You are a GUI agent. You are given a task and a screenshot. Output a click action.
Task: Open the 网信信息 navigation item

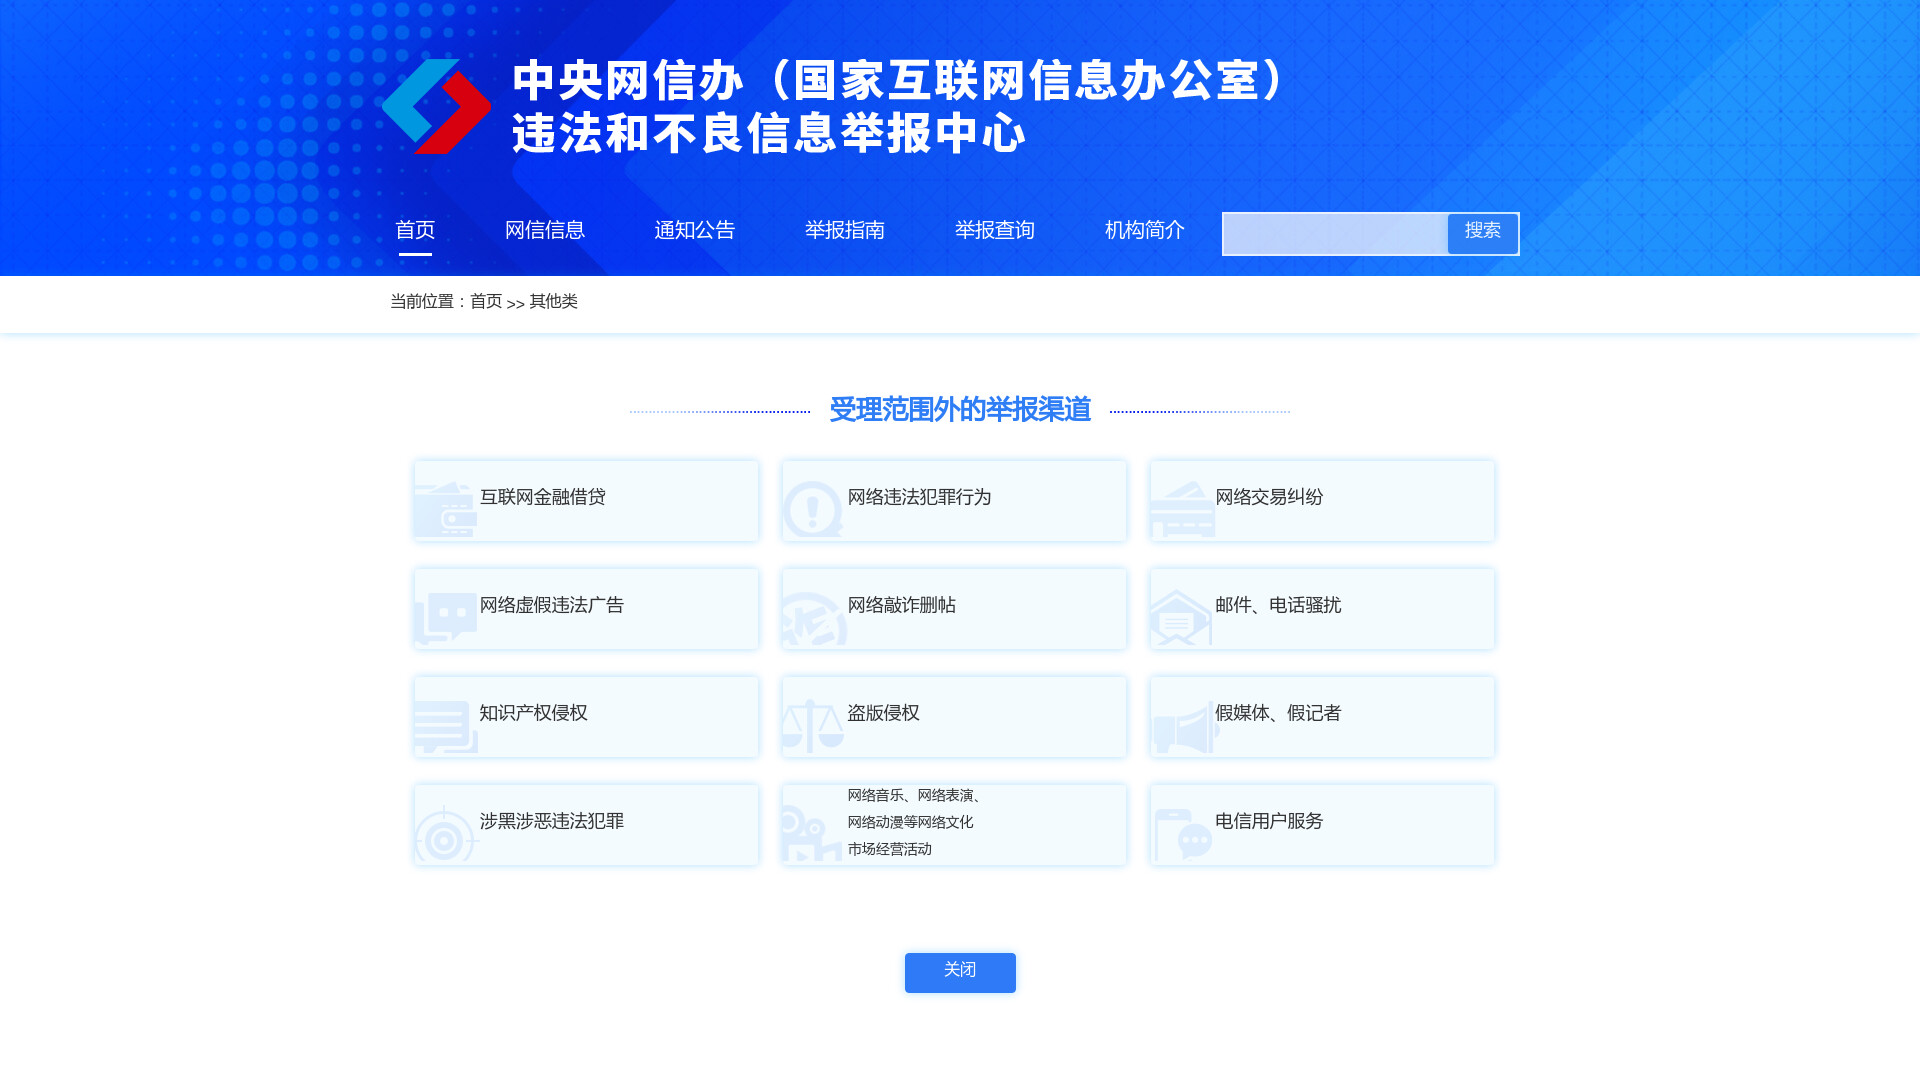545,230
